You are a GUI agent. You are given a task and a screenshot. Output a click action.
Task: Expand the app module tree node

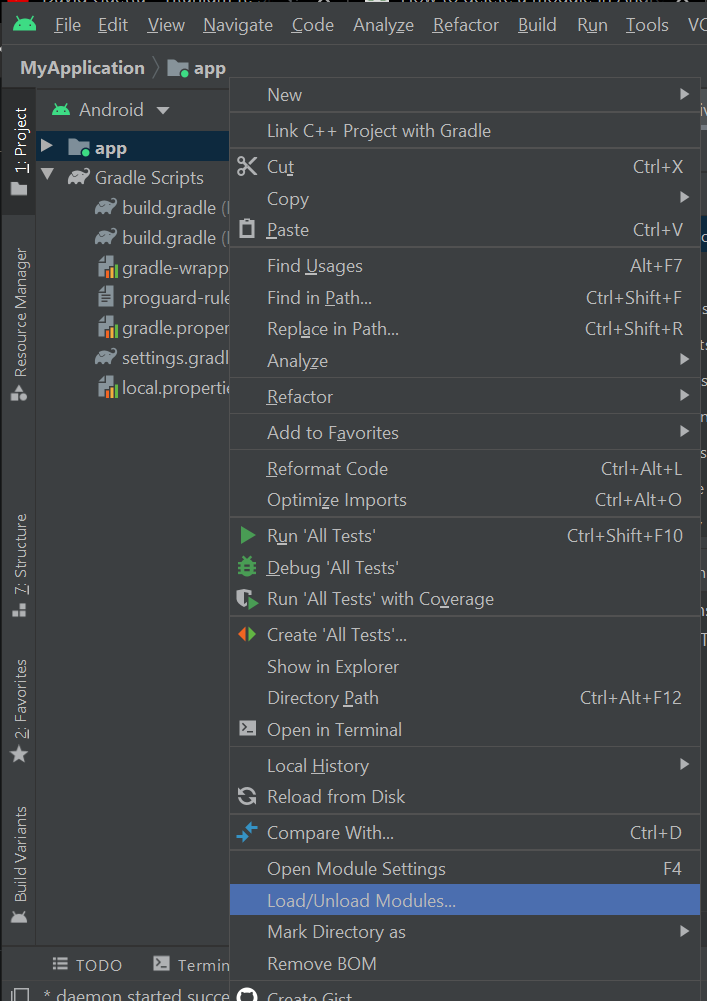point(46,147)
